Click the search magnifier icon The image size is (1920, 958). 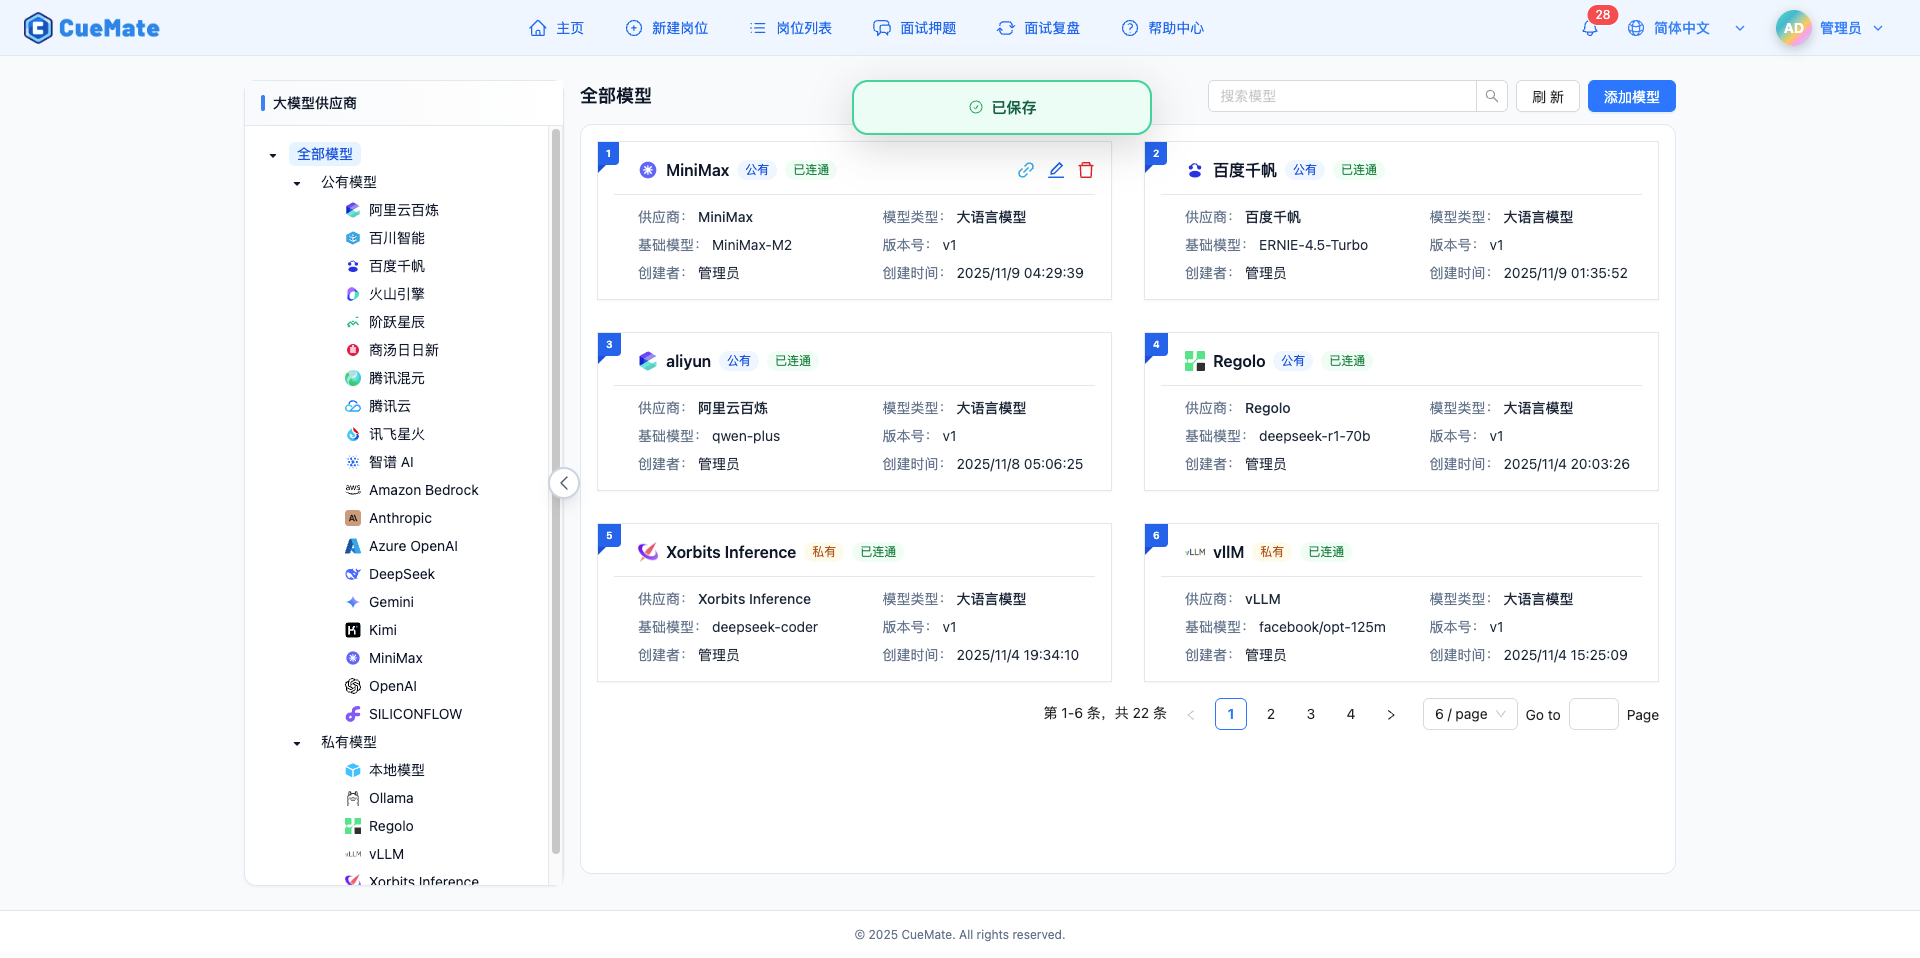pos(1491,96)
